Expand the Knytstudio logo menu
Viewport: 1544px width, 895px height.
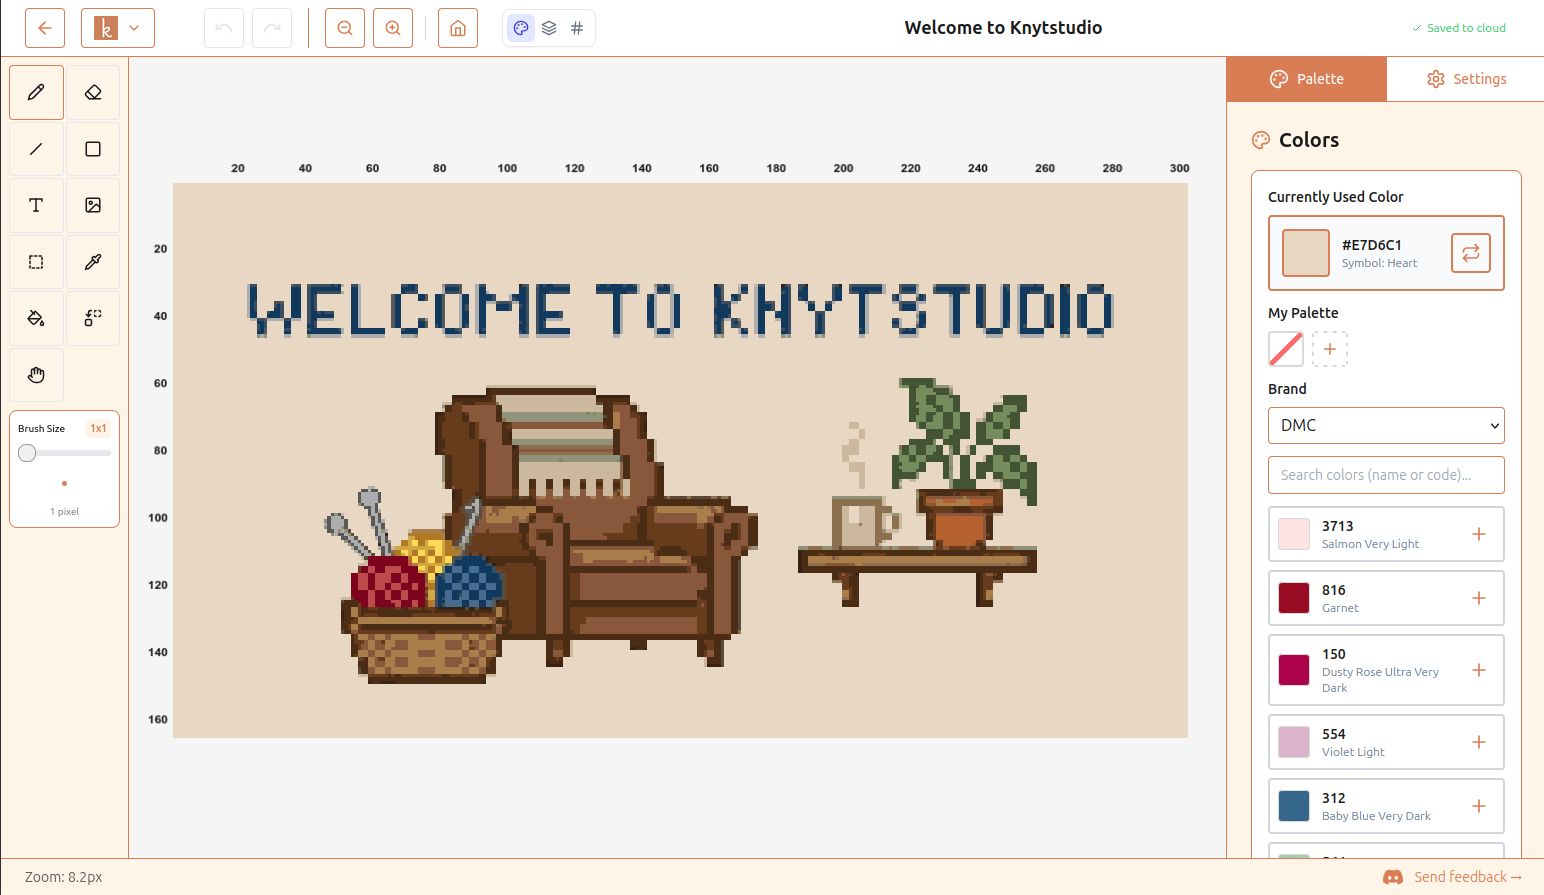point(118,28)
